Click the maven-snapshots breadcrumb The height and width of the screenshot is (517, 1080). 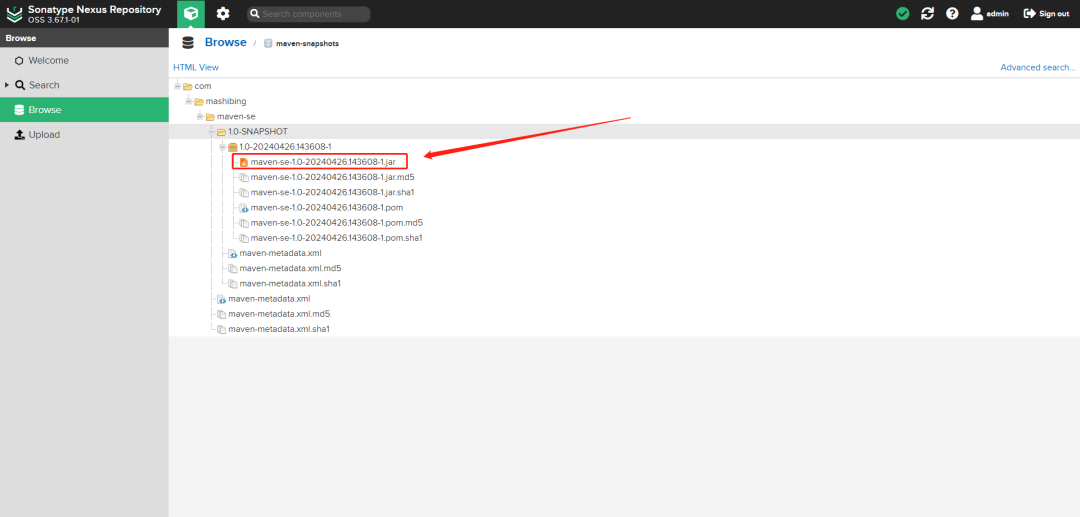307,43
